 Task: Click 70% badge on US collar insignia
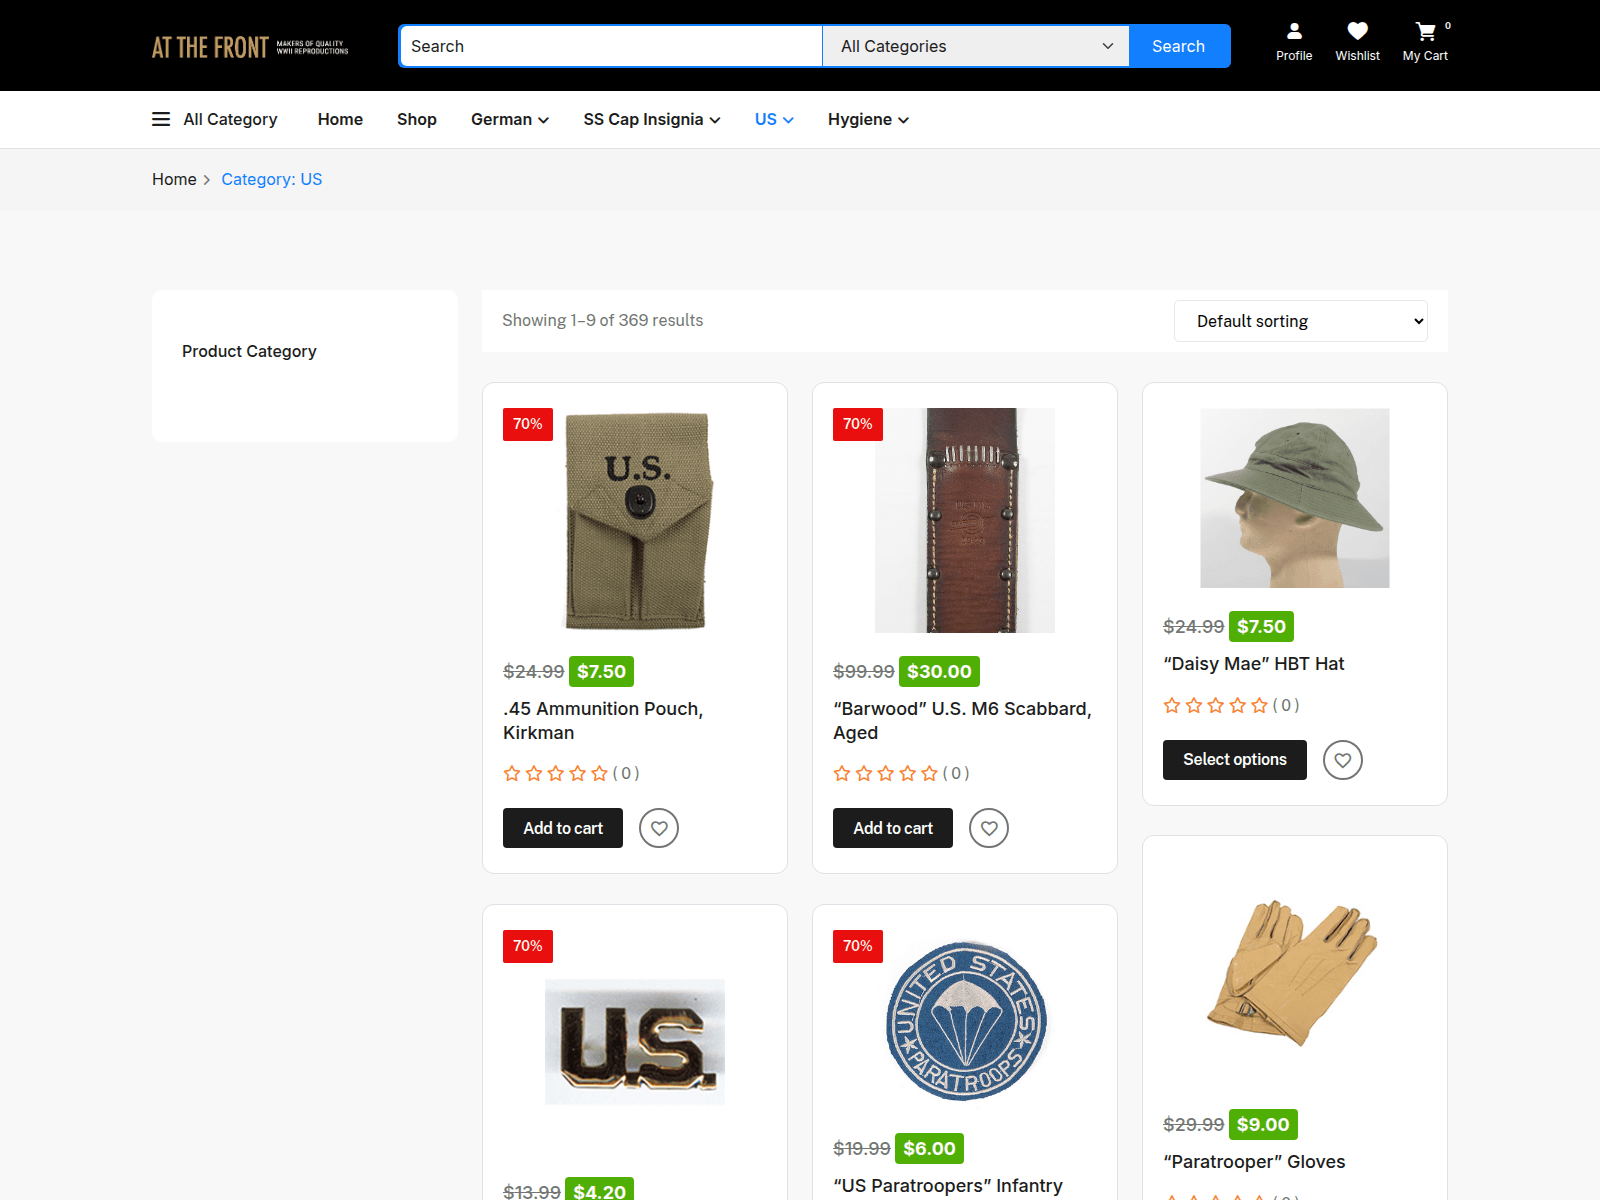coord(528,946)
